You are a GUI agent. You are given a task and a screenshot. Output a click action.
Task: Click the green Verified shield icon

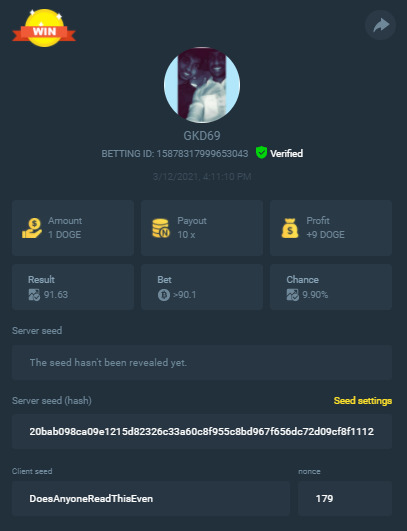tap(261, 153)
